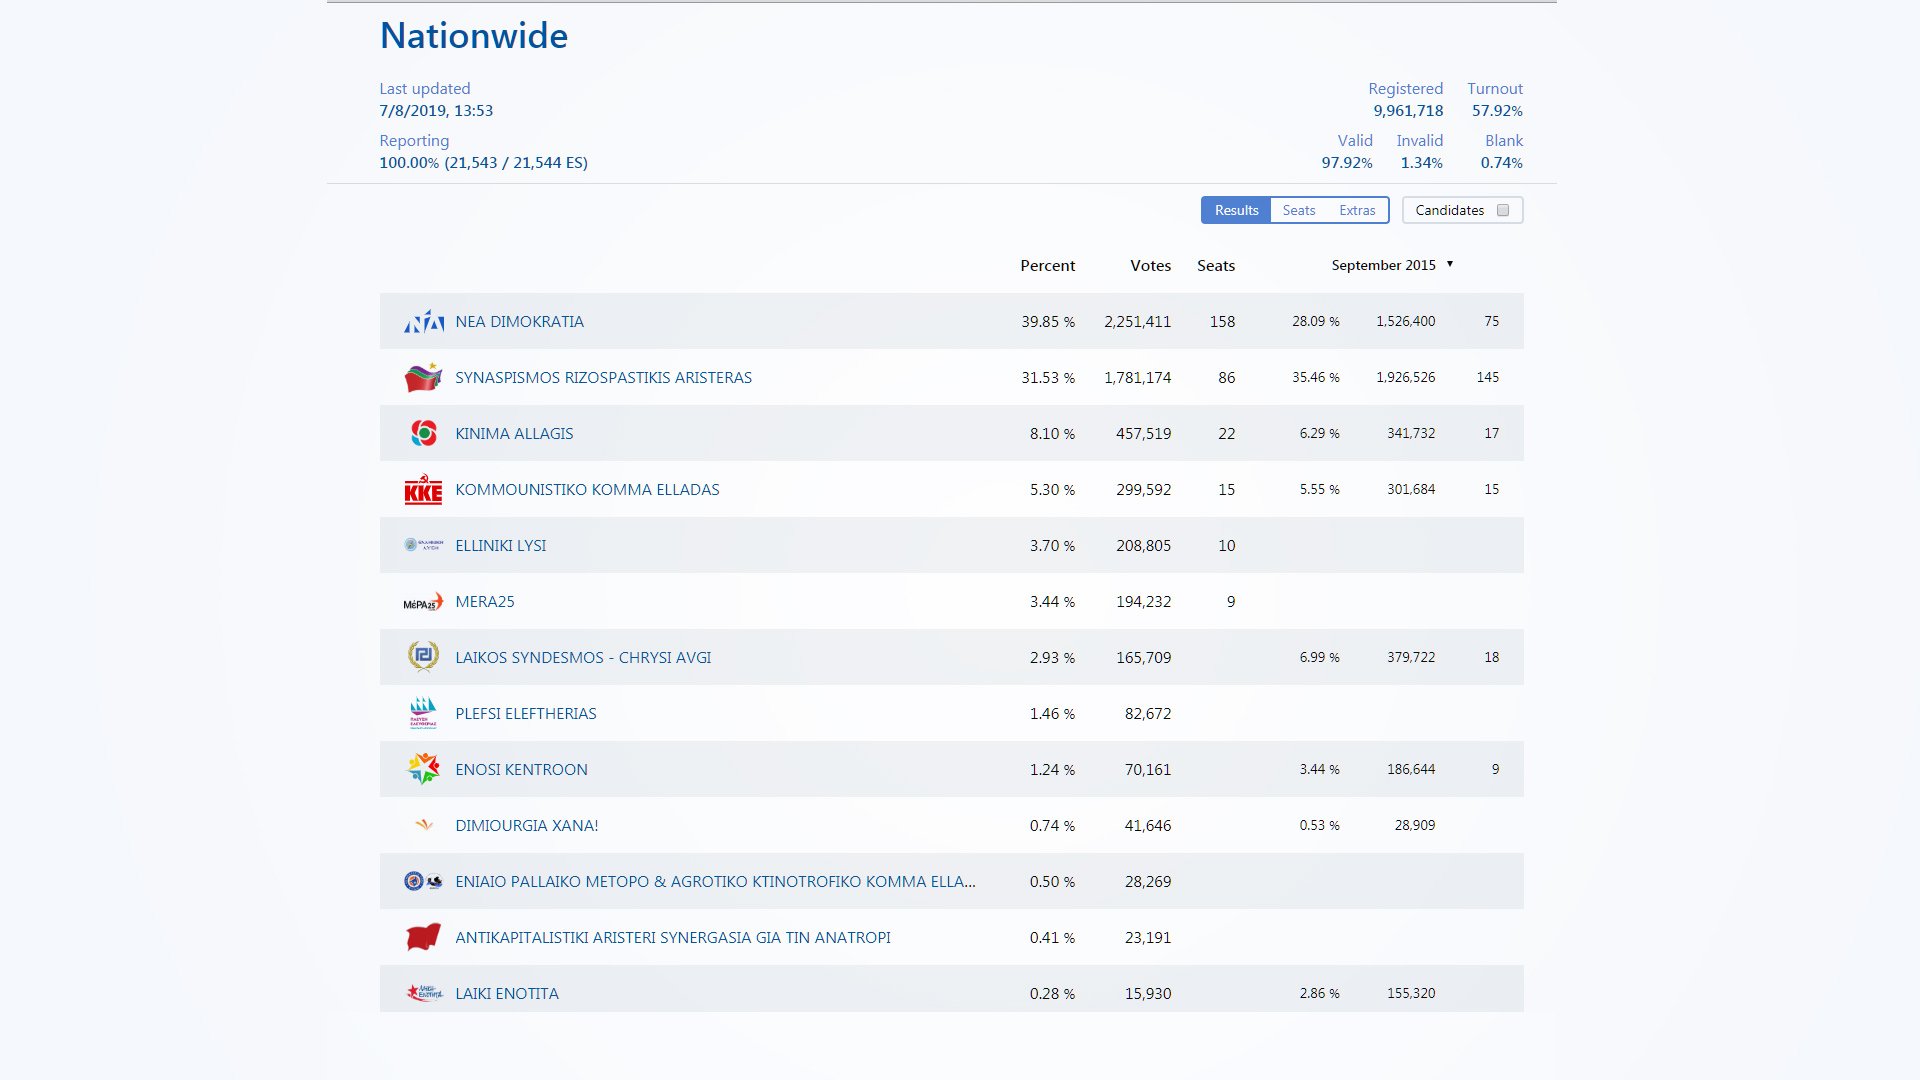This screenshot has width=1920, height=1080.
Task: Click the ANTIKAPITALISTIKI ARISTERI SYNERGASIA party name
Action: (672, 938)
